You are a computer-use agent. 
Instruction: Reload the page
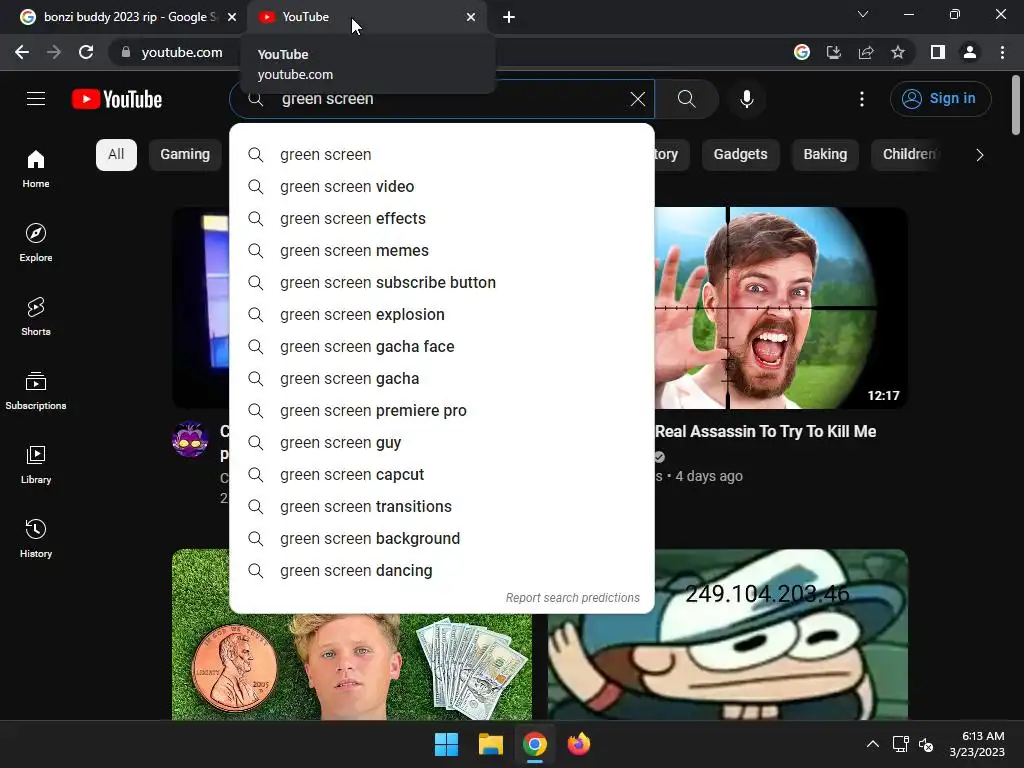[86, 52]
